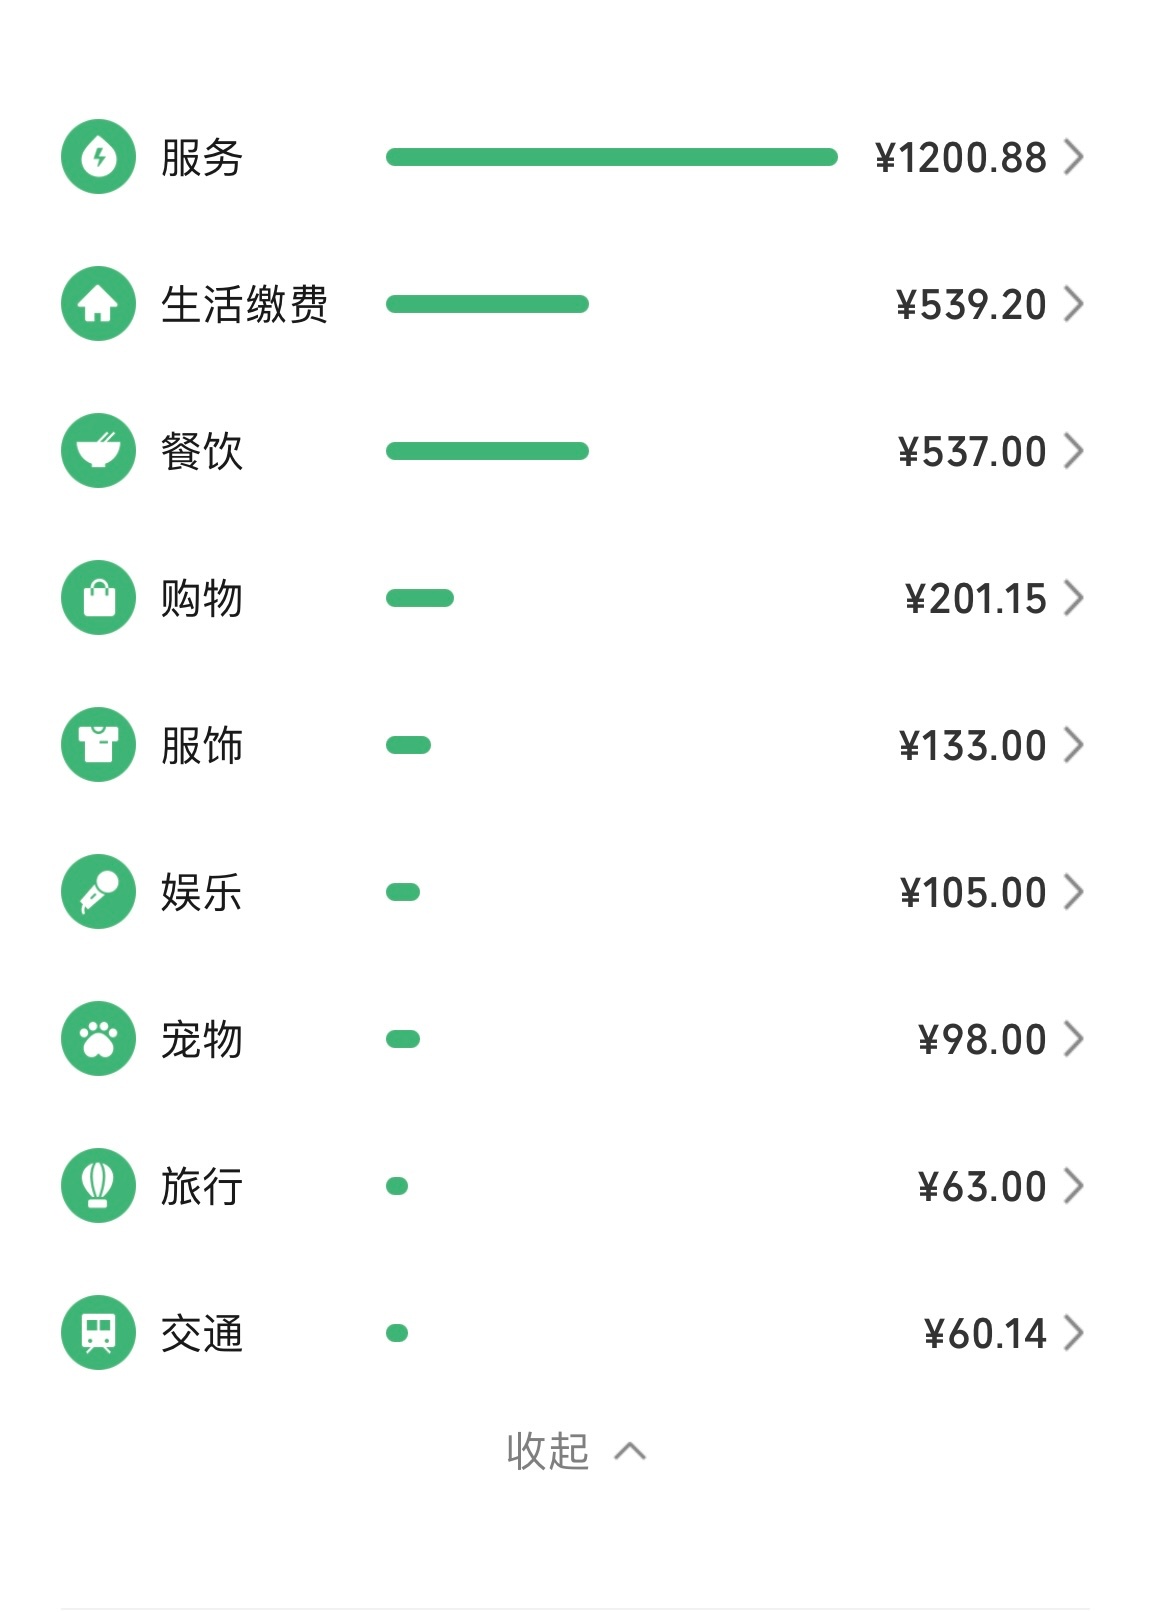Tap the 娱乐 microphone icon

(x=98, y=892)
